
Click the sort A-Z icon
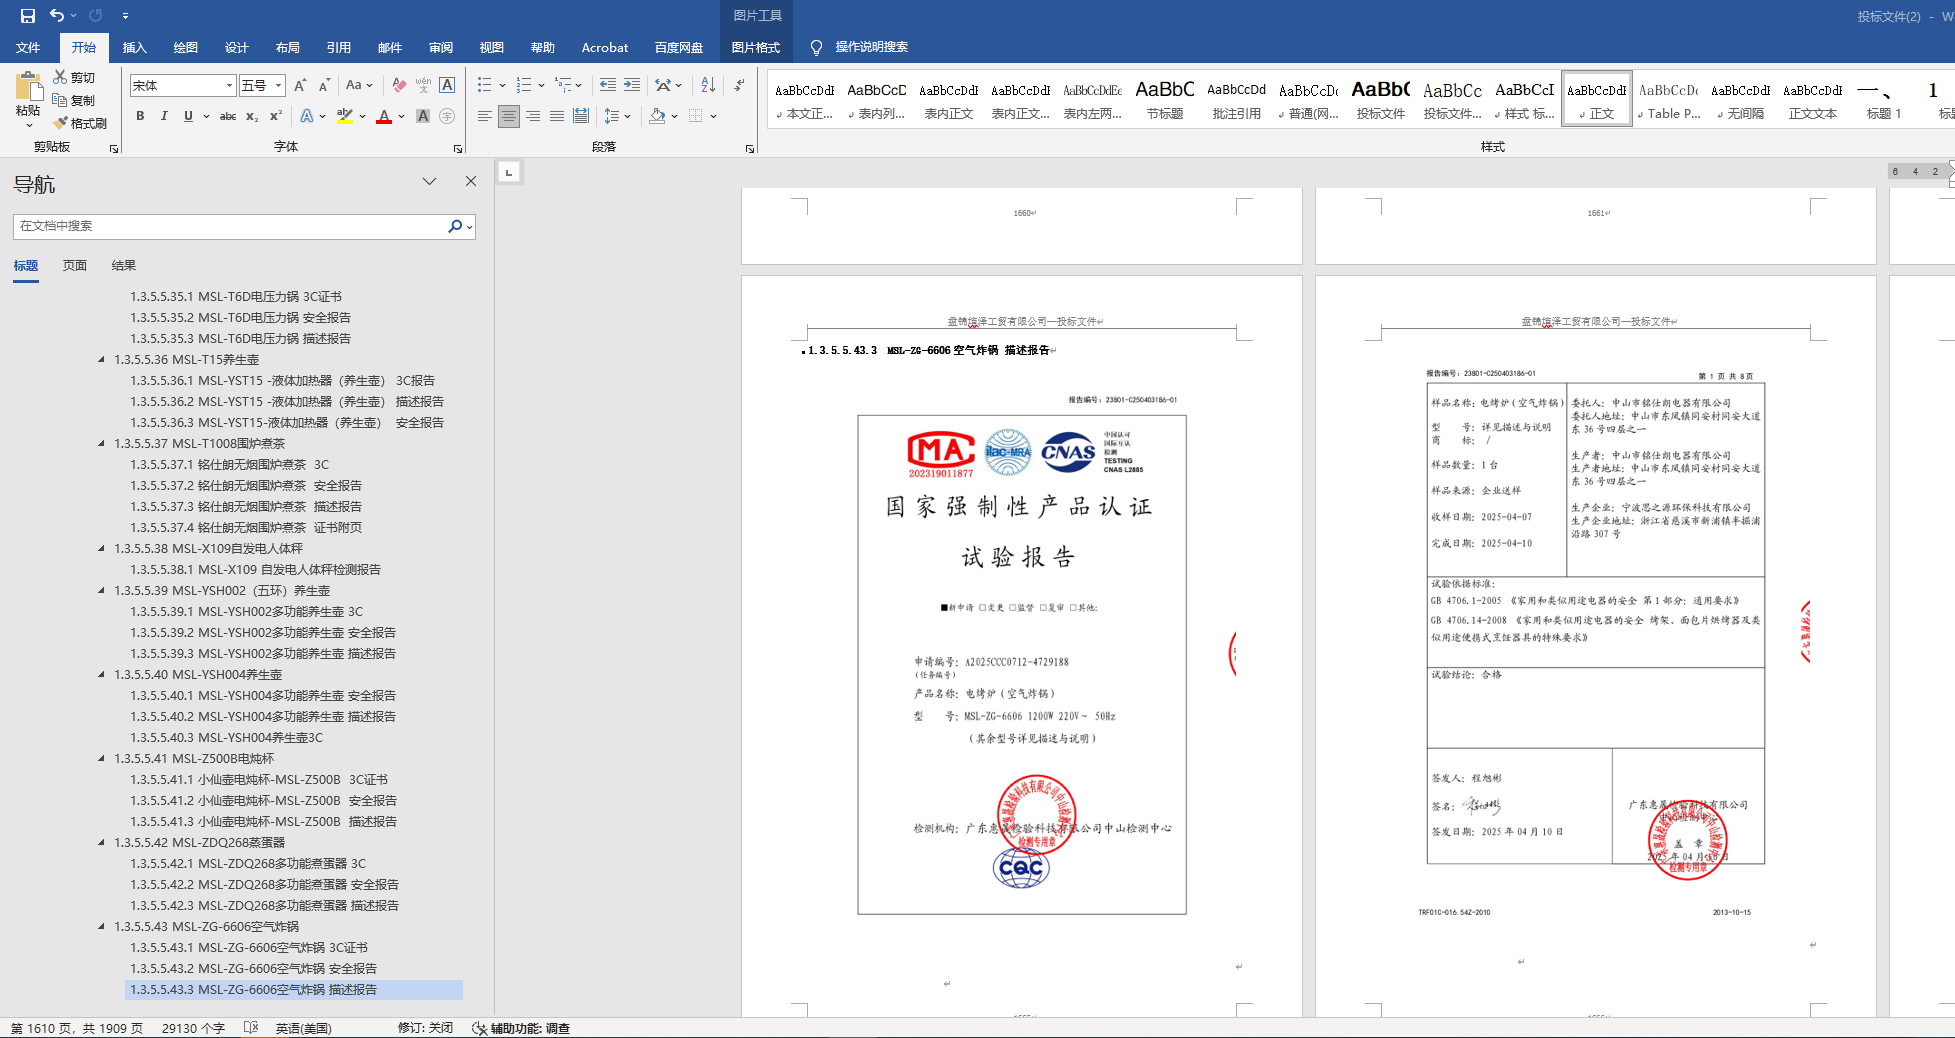coord(708,85)
